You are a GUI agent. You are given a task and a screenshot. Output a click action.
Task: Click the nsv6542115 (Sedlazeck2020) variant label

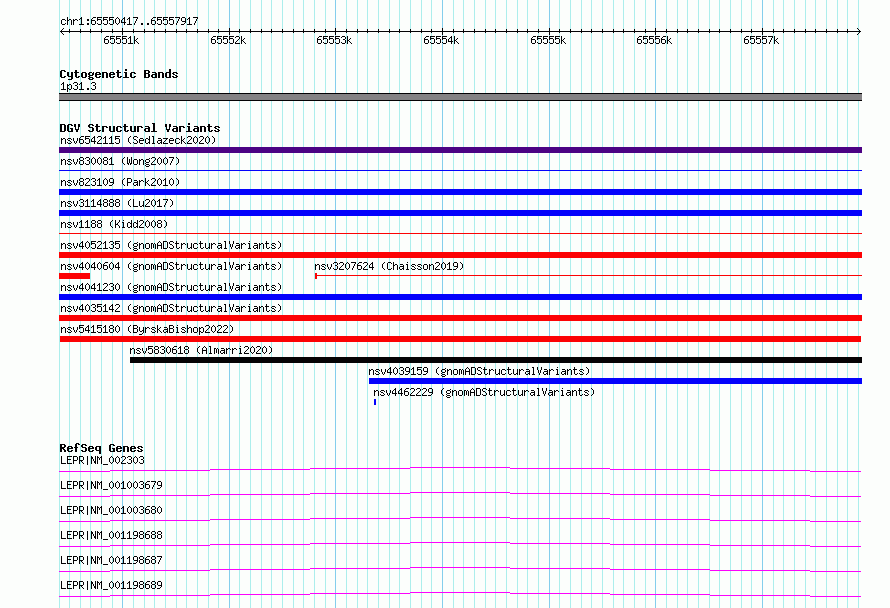pos(138,140)
